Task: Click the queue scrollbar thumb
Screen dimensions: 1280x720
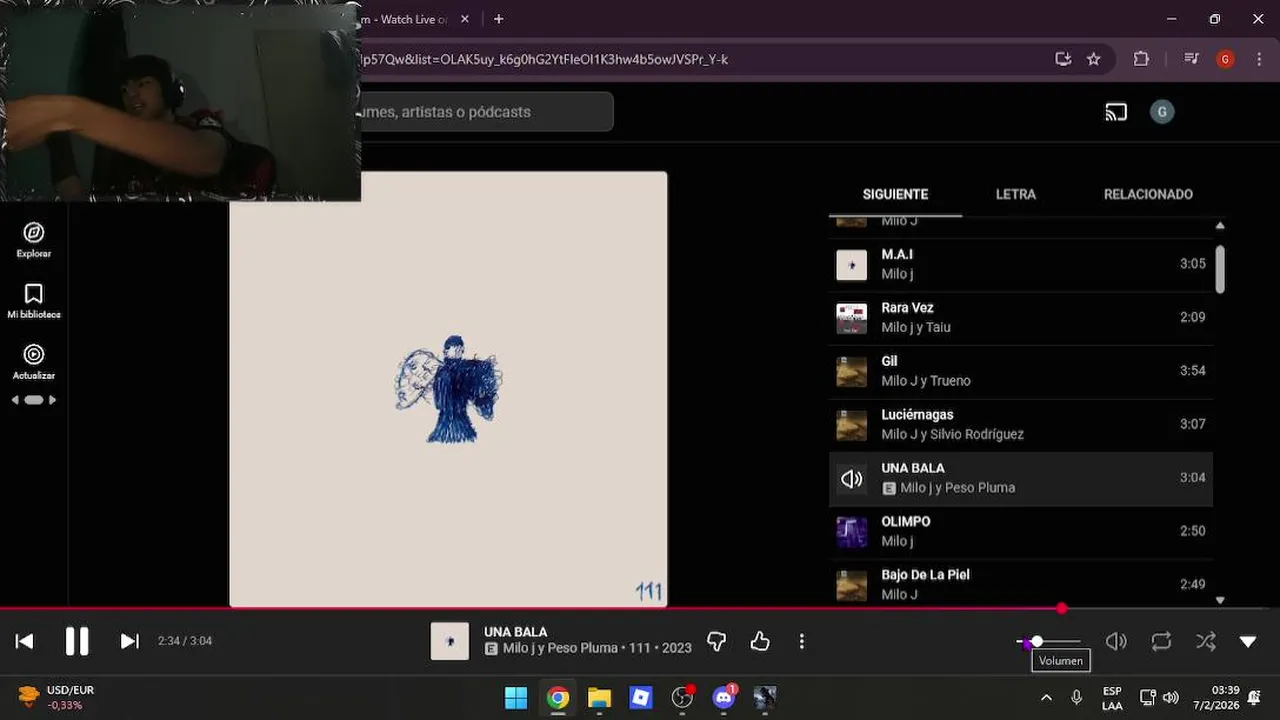Action: tap(1220, 268)
